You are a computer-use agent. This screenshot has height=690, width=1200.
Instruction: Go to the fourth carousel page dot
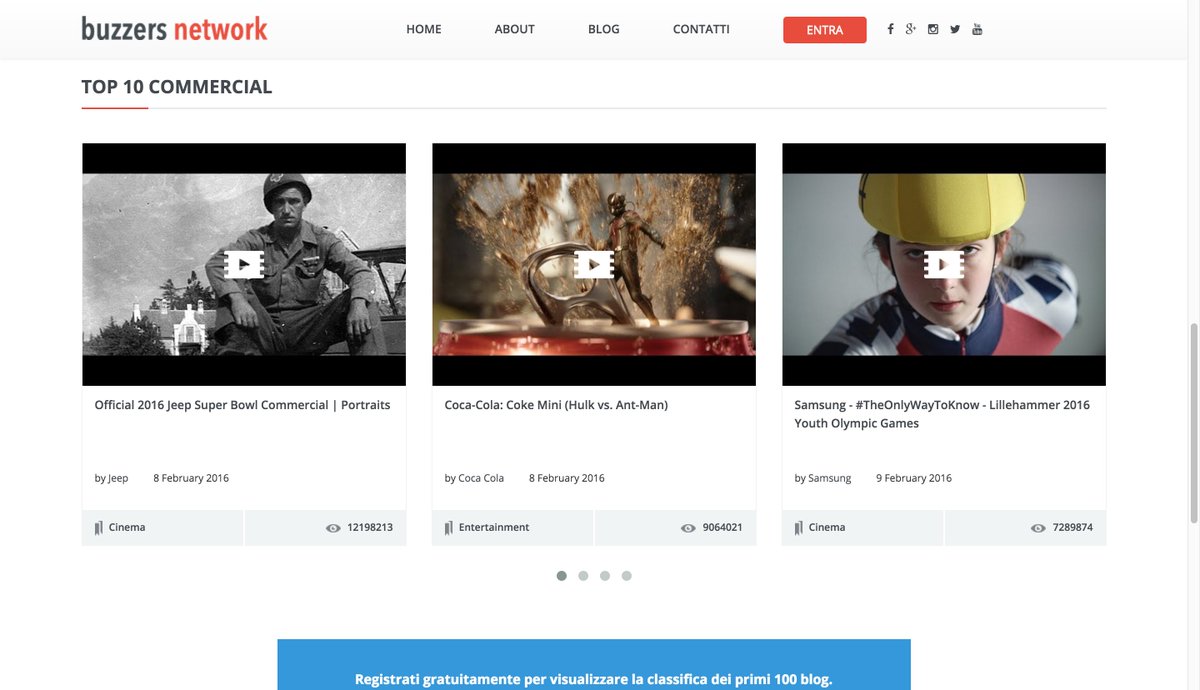coord(627,576)
